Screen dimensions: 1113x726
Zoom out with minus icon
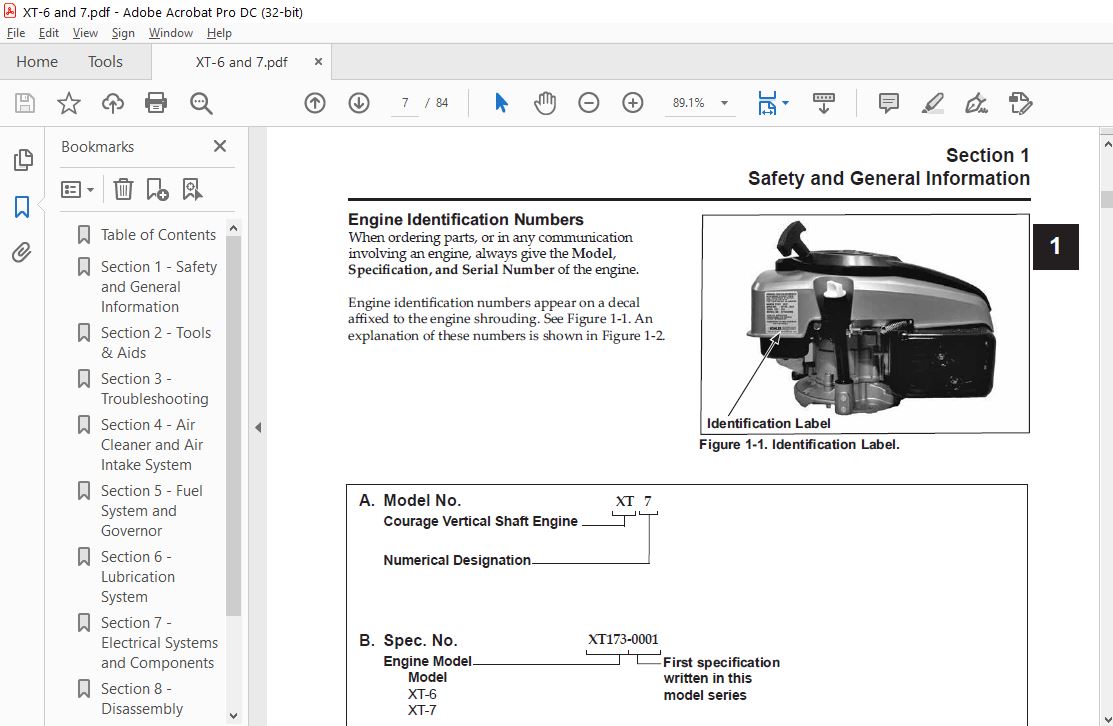click(x=588, y=103)
